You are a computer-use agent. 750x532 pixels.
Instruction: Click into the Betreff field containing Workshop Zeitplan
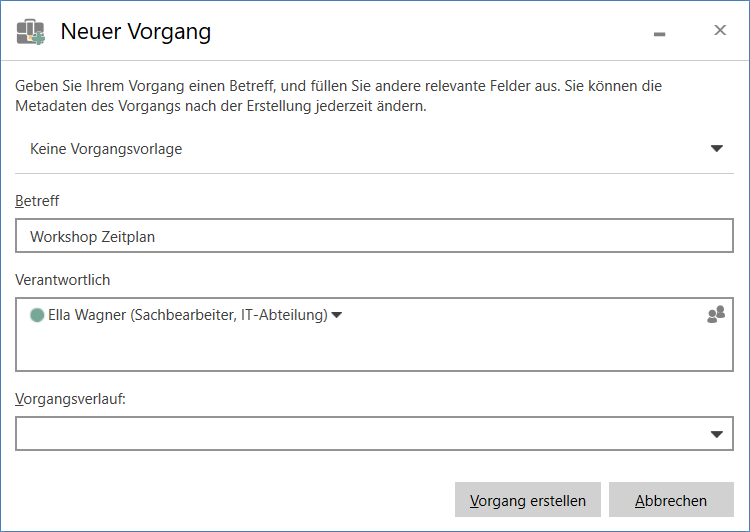coord(374,236)
